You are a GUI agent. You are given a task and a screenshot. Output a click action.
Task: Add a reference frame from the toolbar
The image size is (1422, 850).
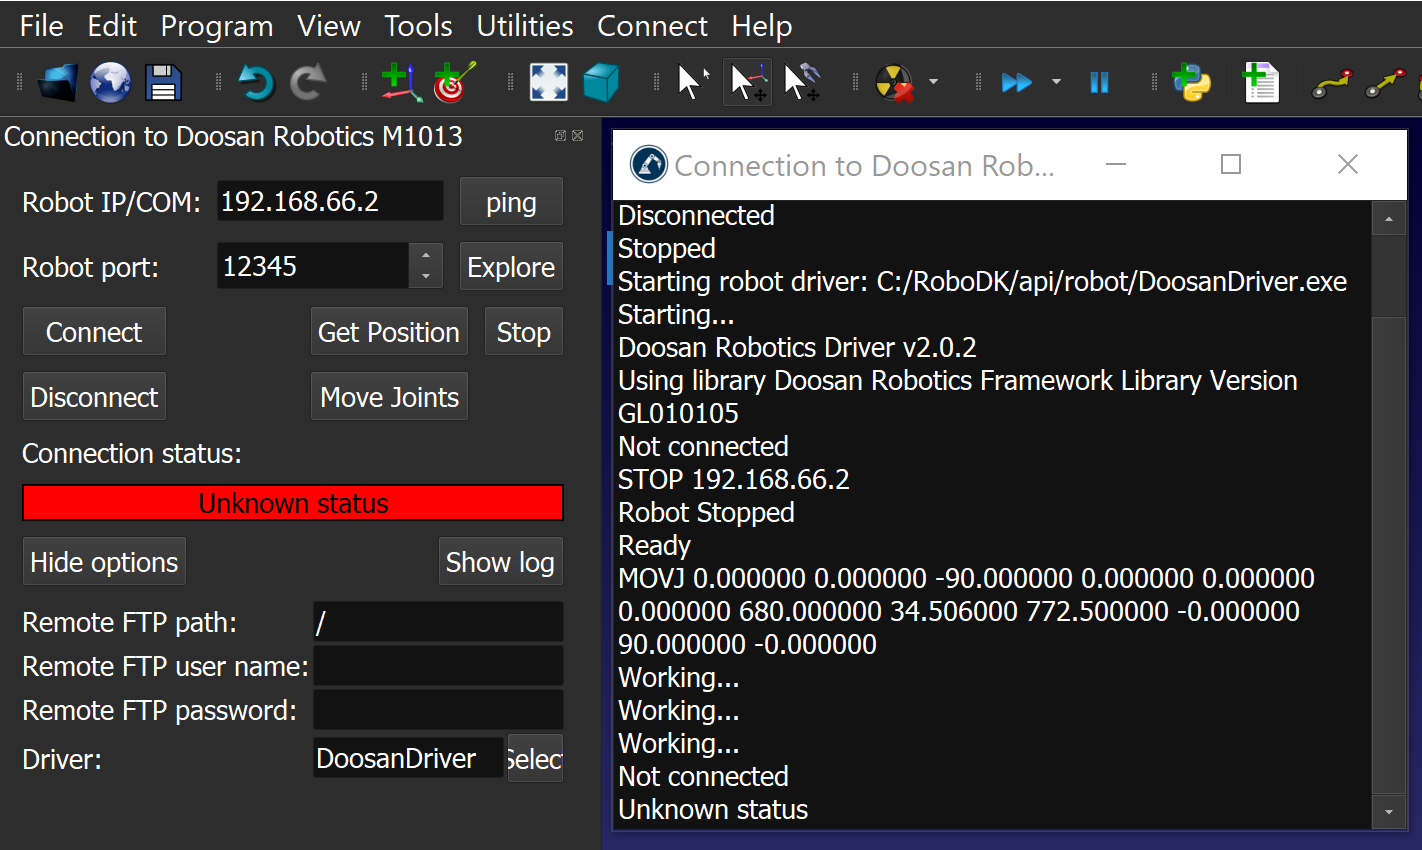click(401, 82)
